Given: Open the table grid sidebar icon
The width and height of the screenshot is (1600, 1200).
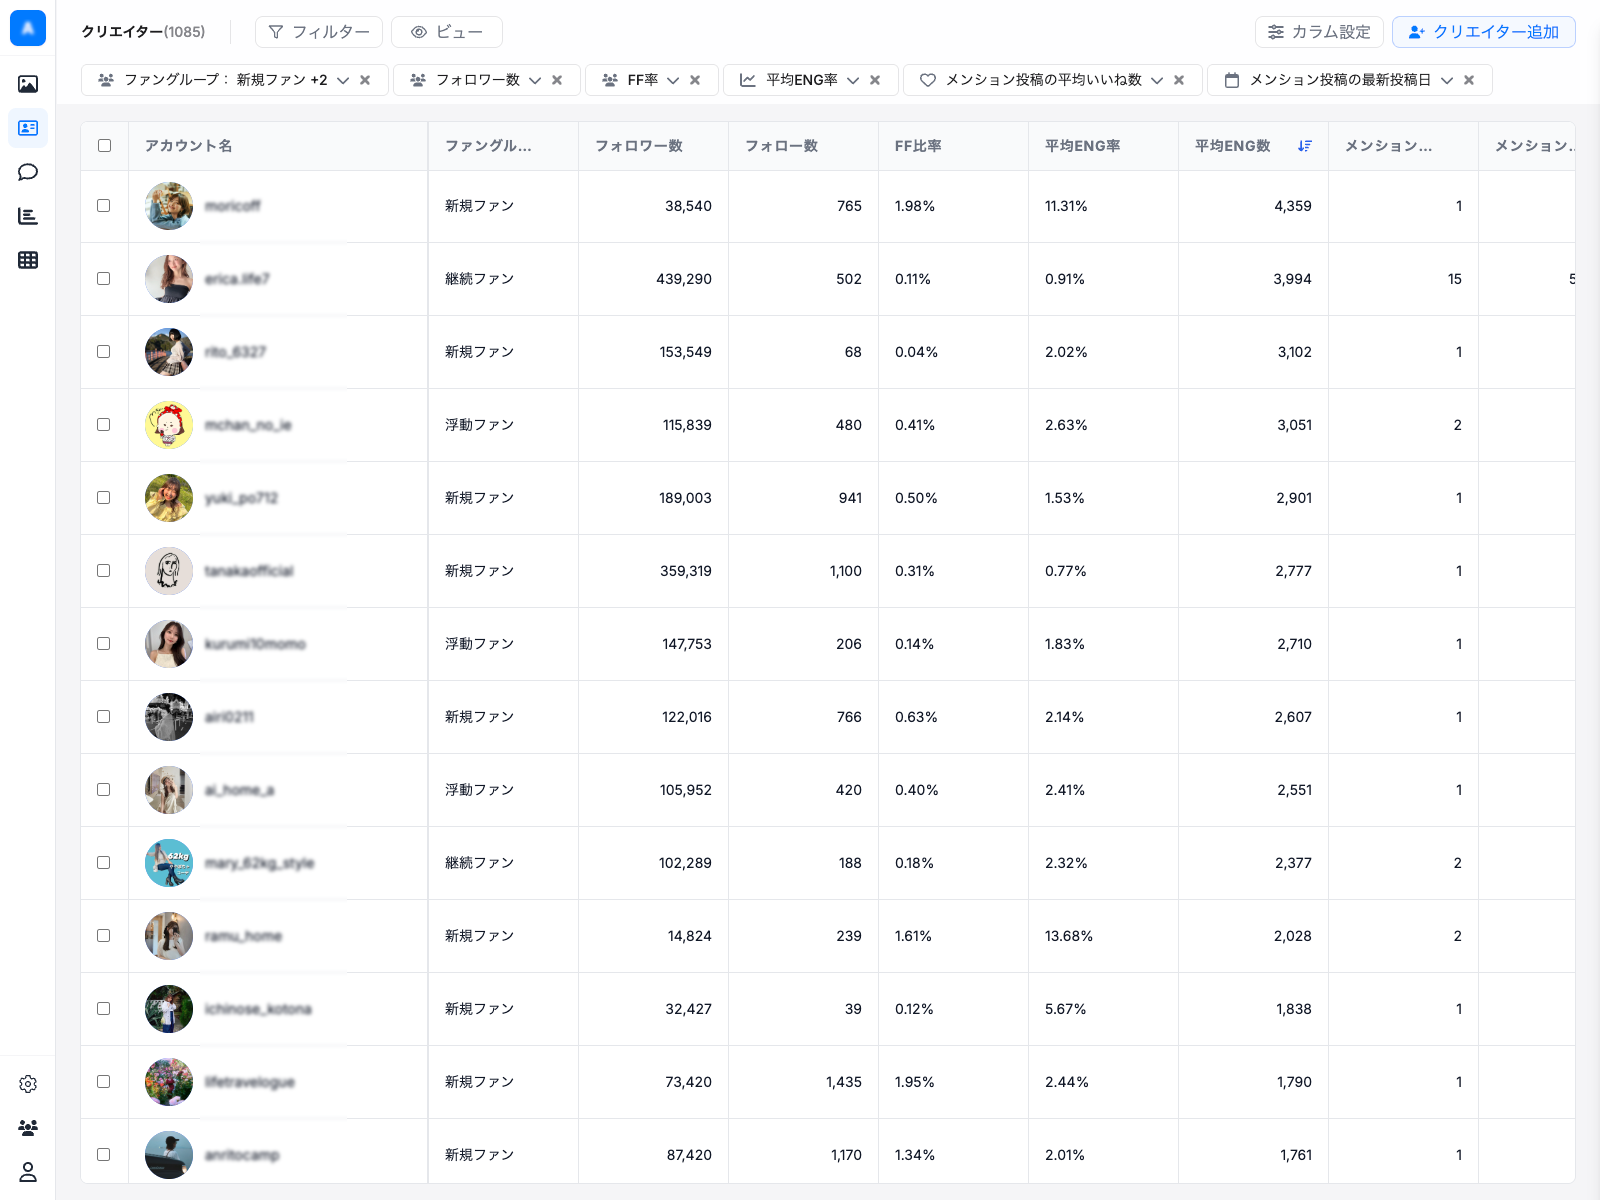Looking at the screenshot, I should tap(28, 260).
